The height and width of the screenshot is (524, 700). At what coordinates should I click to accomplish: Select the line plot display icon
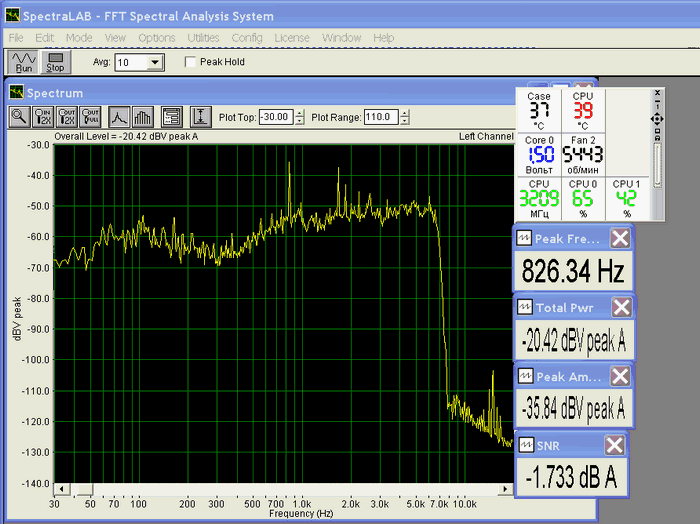[119, 116]
